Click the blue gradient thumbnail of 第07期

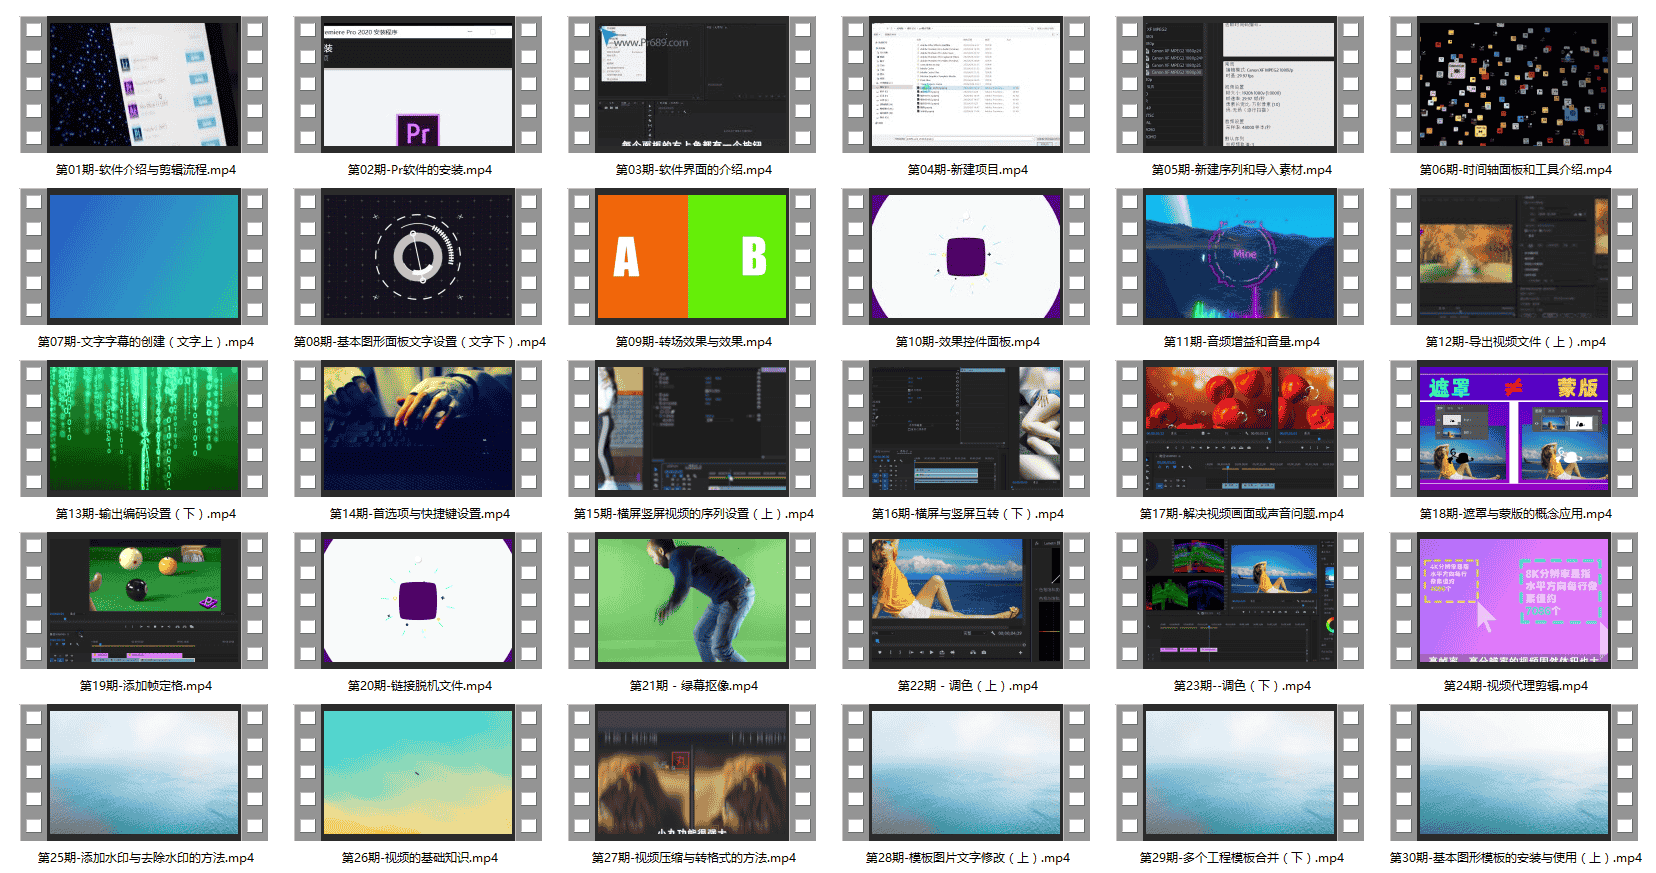click(x=144, y=256)
